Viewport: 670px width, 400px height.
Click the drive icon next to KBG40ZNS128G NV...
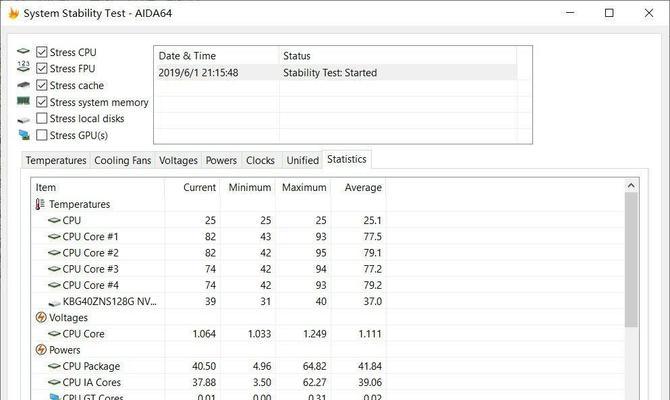pos(54,303)
